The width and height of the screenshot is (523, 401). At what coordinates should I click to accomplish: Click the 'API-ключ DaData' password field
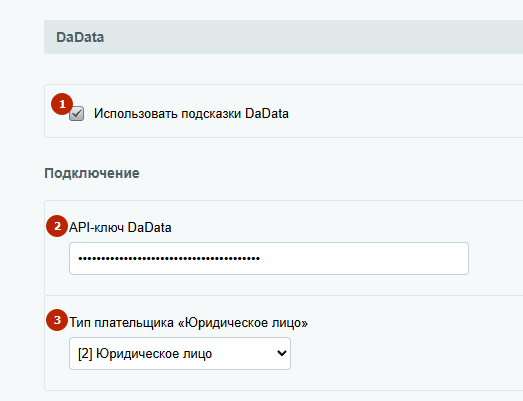pyautogui.click(x=269, y=259)
